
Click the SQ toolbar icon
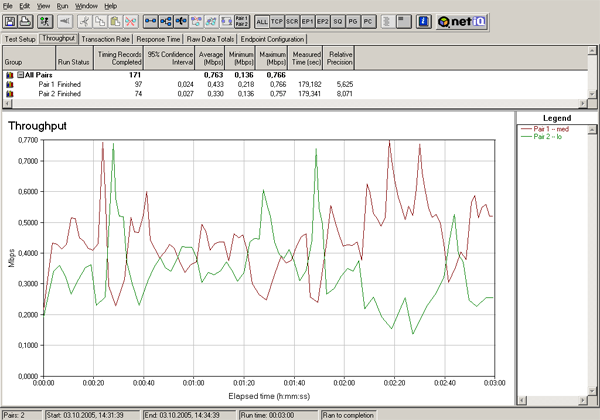[337, 21]
